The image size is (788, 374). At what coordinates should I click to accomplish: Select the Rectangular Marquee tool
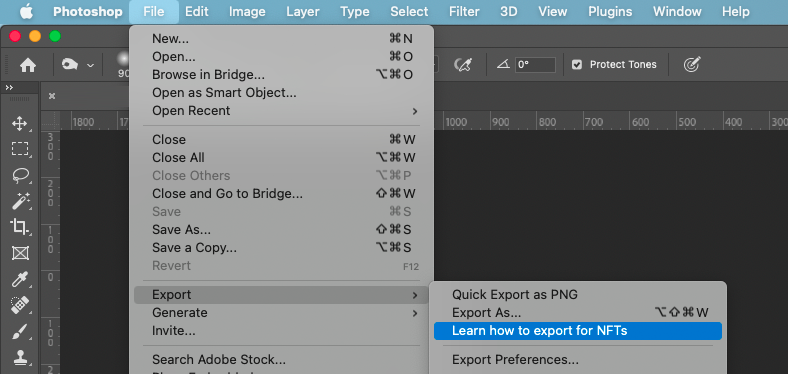pos(20,149)
